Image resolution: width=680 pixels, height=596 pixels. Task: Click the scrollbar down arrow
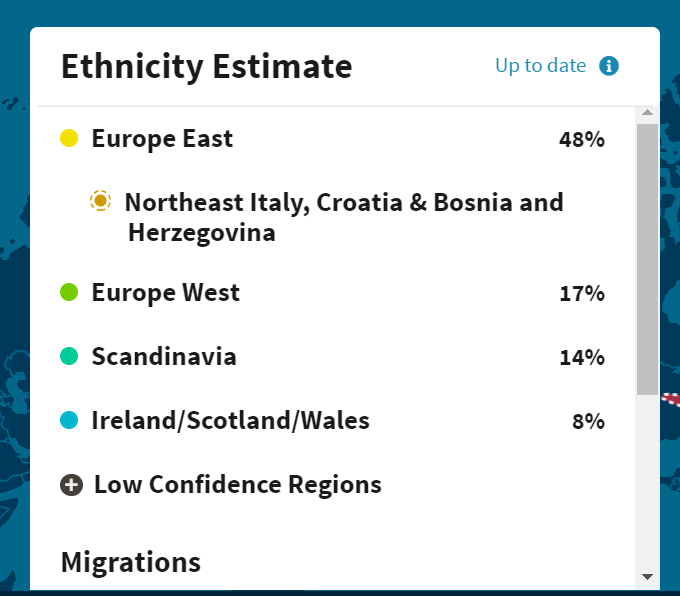coord(647,577)
